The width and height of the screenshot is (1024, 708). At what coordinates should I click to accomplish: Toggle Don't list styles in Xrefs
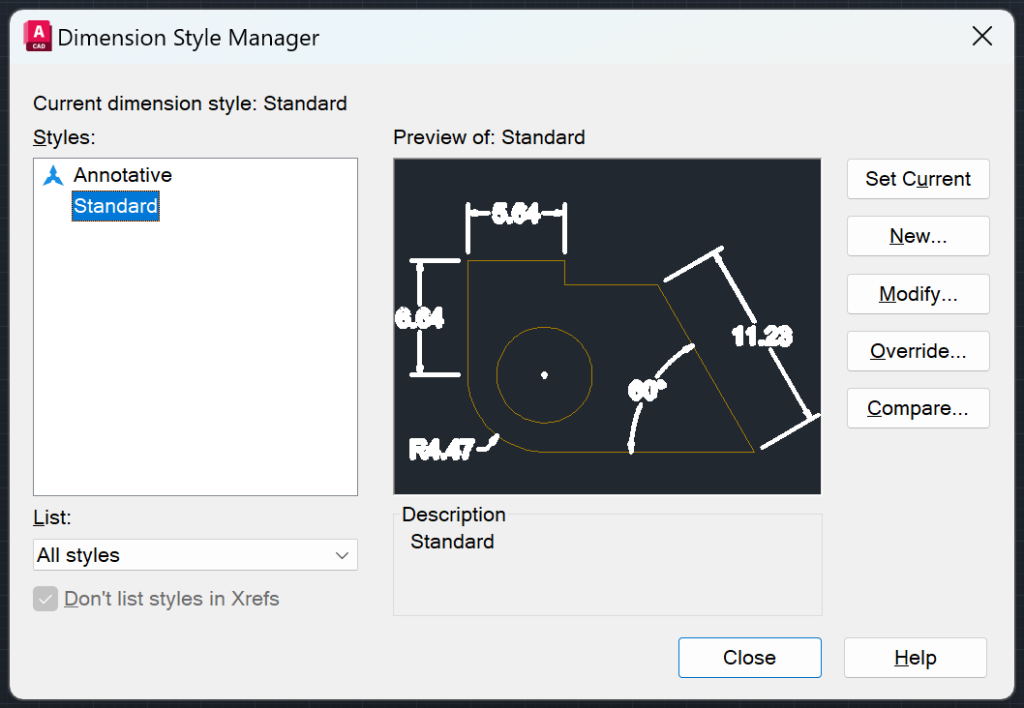click(x=45, y=598)
